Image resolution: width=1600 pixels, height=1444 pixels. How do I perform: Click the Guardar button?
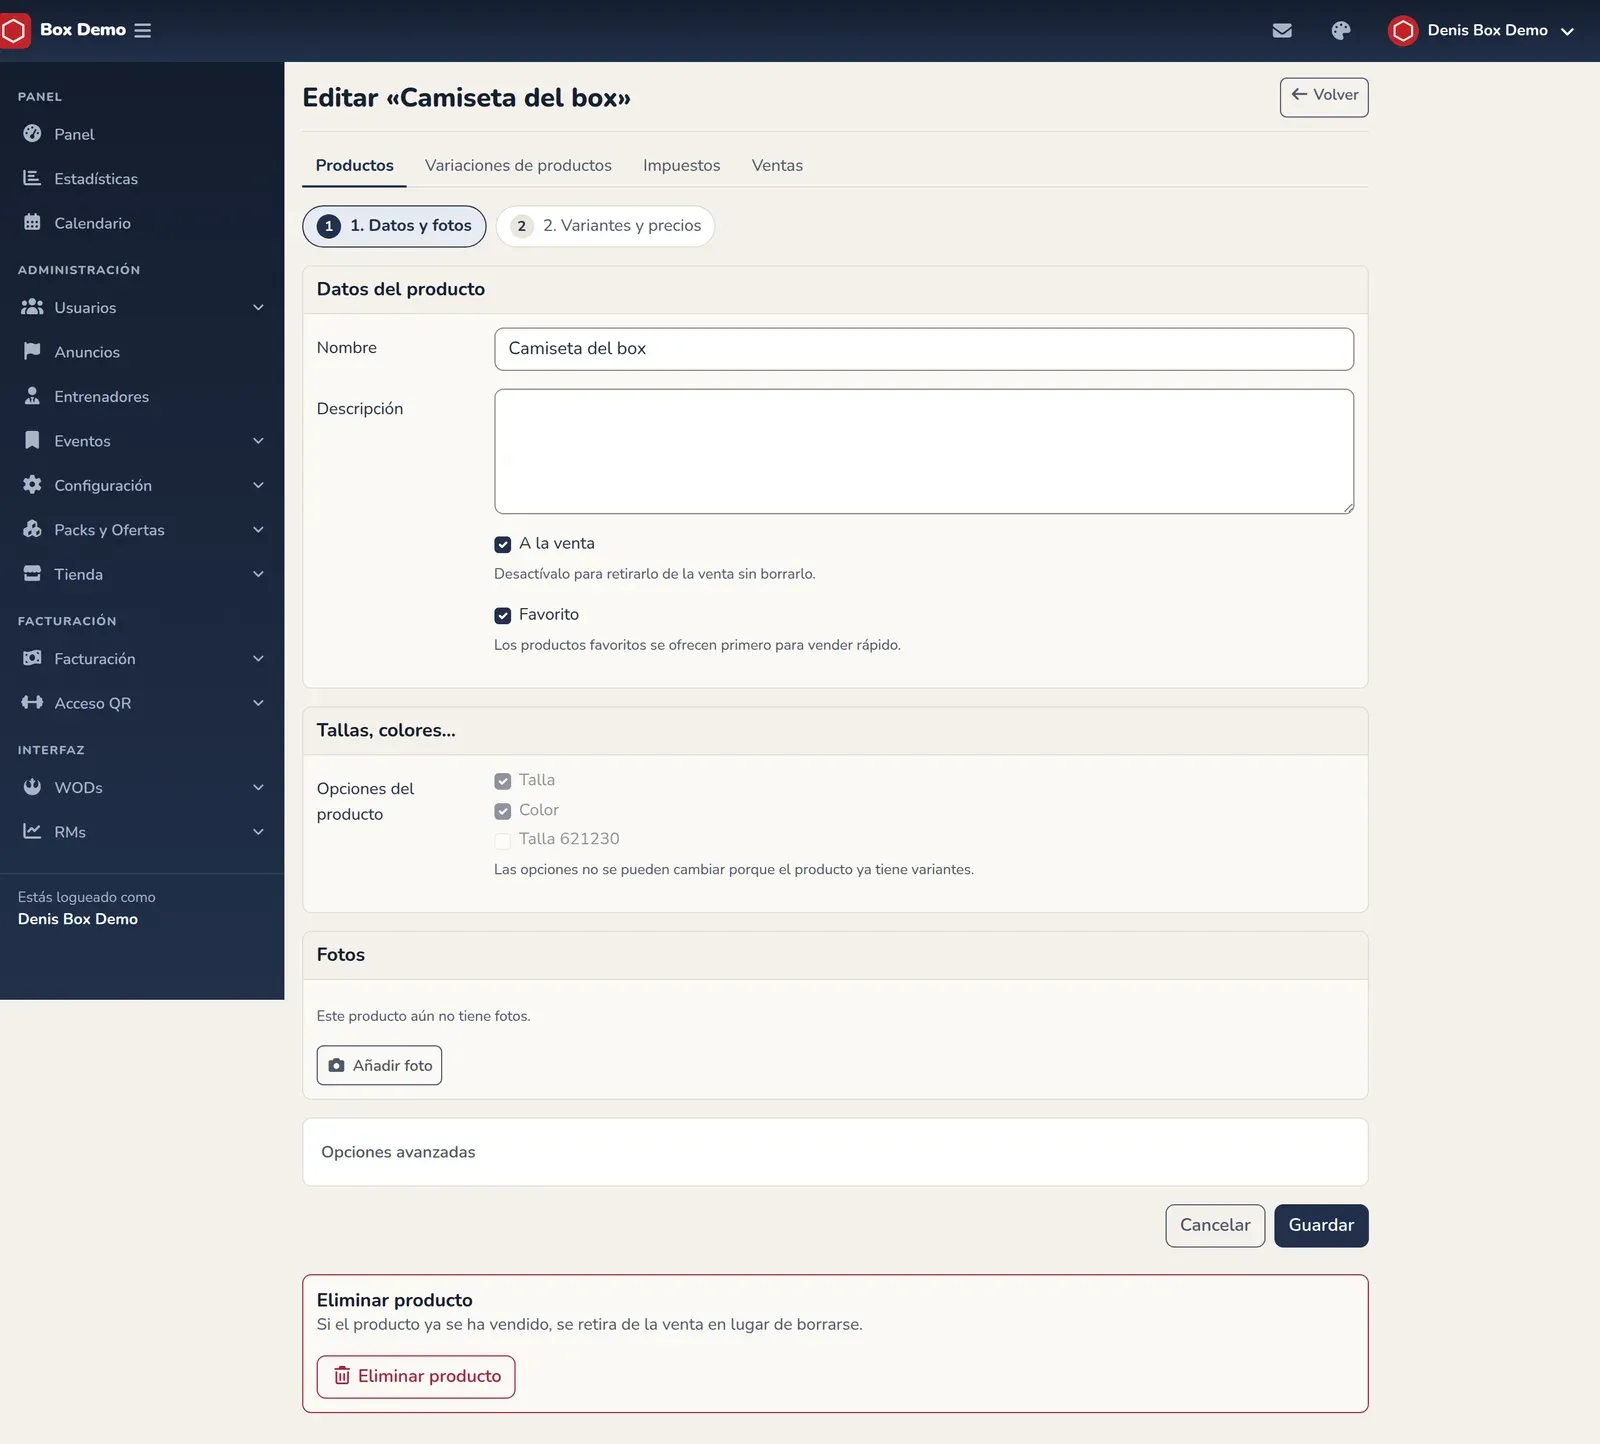click(1321, 1225)
